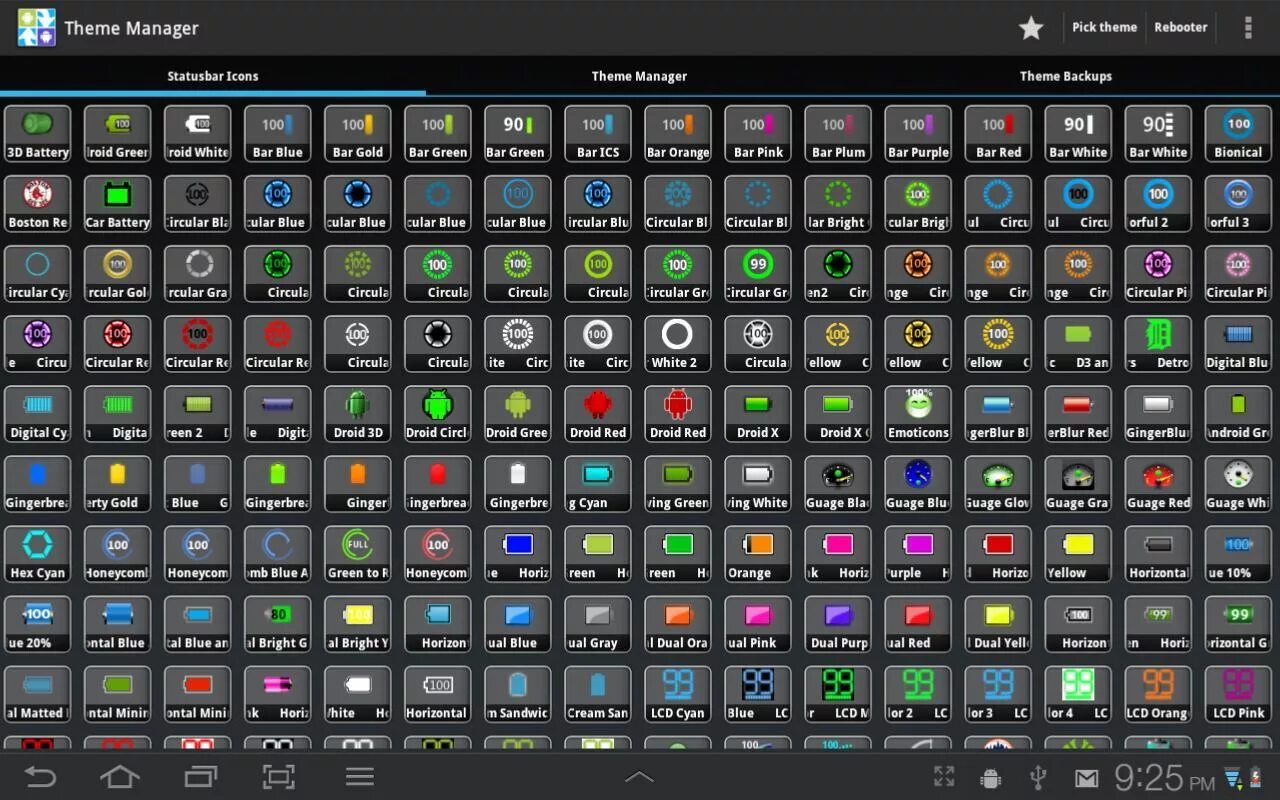The height and width of the screenshot is (800, 1280).
Task: Pick the Bar Gold battery icon
Action: coord(358,134)
